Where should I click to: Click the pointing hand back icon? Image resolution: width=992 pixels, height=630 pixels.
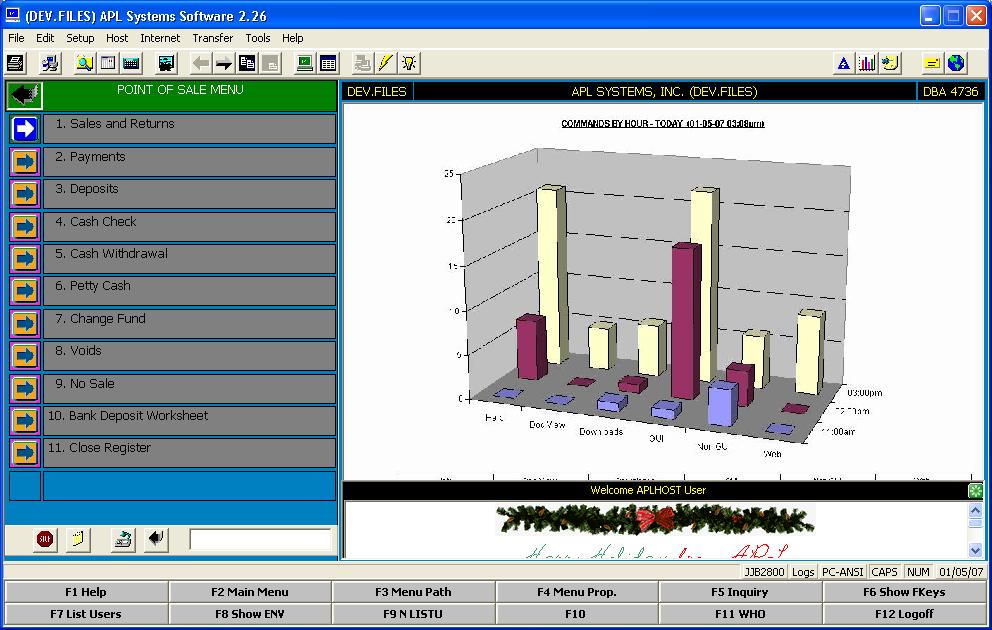point(25,95)
